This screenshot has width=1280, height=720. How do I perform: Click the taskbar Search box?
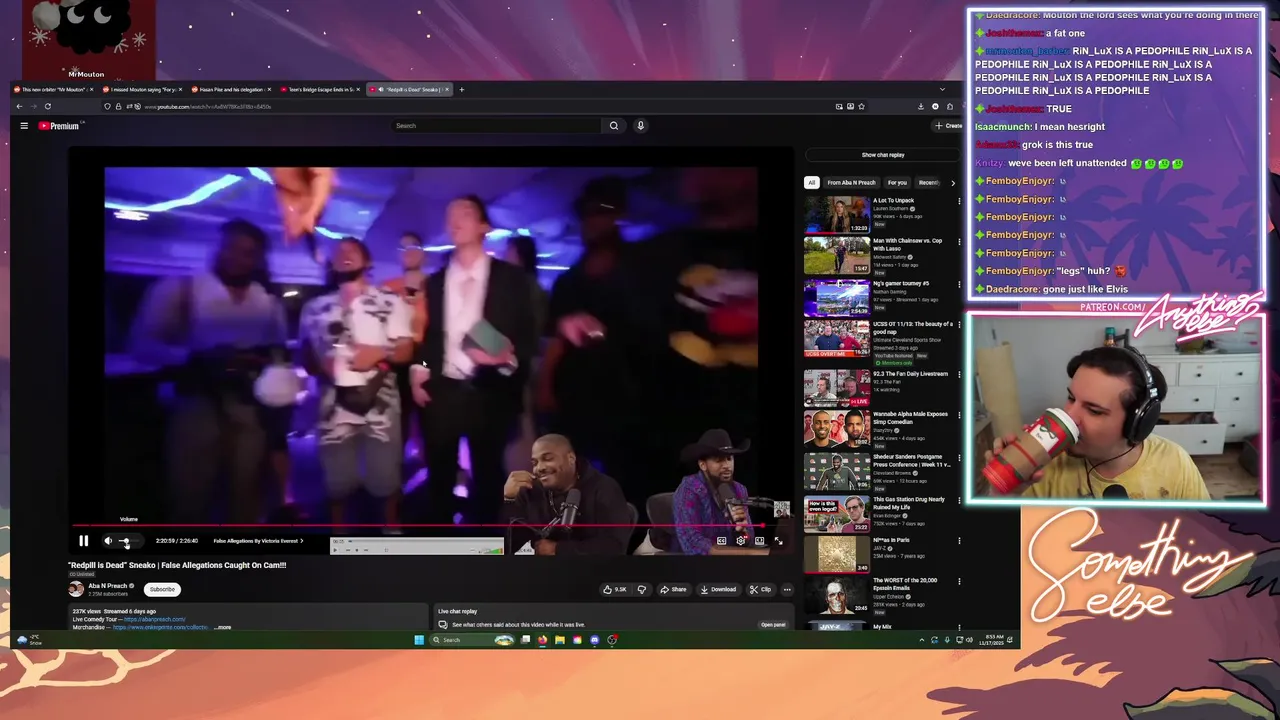pyautogui.click(x=472, y=640)
